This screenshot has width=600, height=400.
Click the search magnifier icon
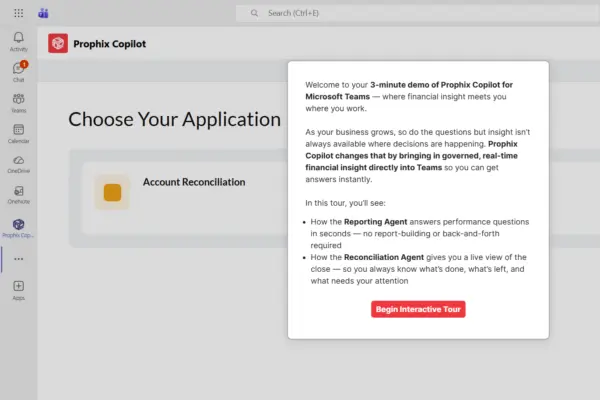254,13
